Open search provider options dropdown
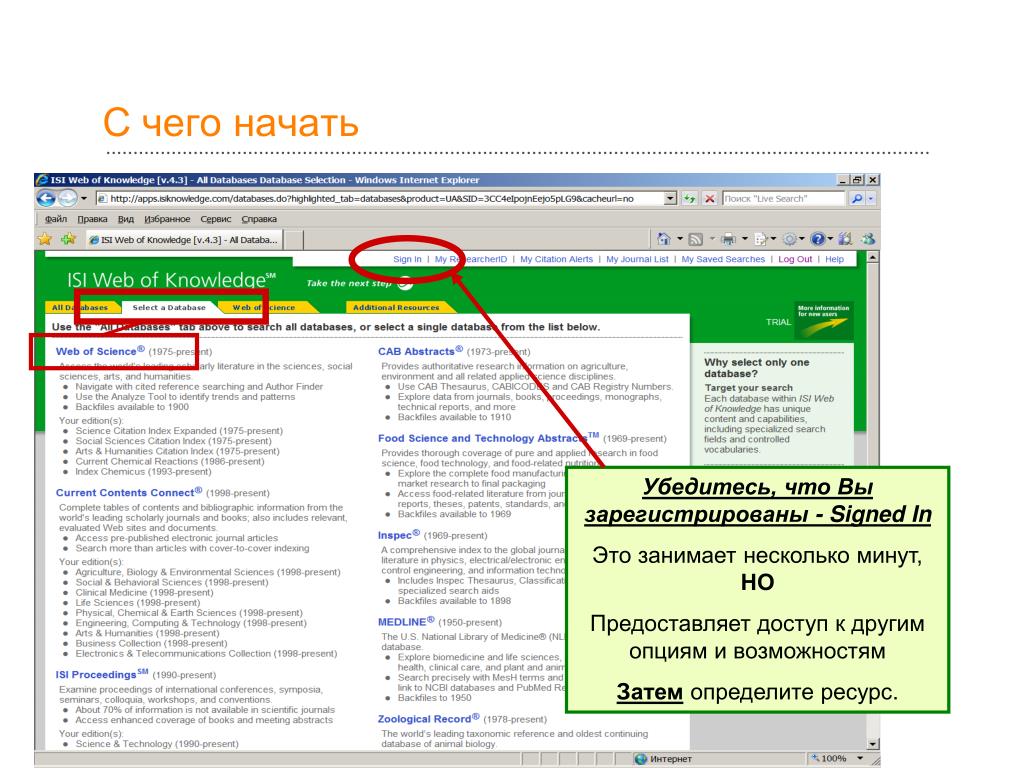This screenshot has width=1024, height=768. [x=871, y=199]
